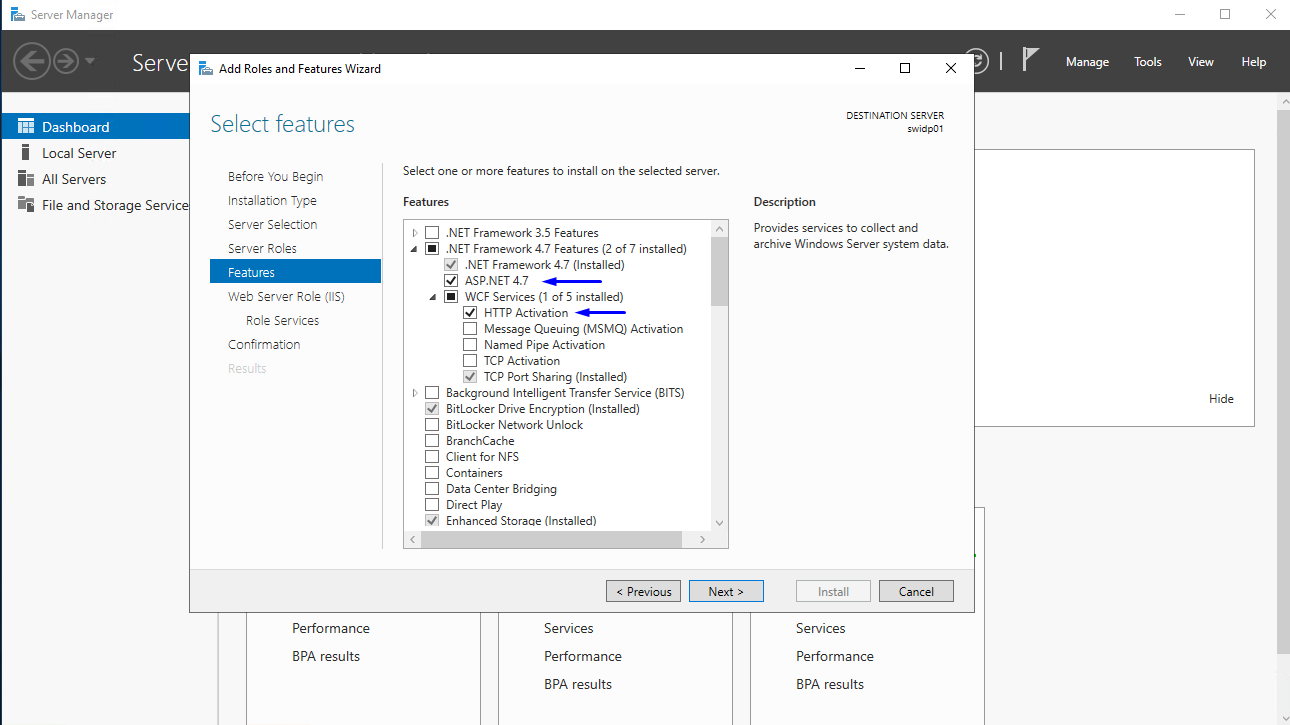Screen dimensions: 1290x725
Task: Check the Data Center Bridging checkbox
Action: click(x=432, y=489)
